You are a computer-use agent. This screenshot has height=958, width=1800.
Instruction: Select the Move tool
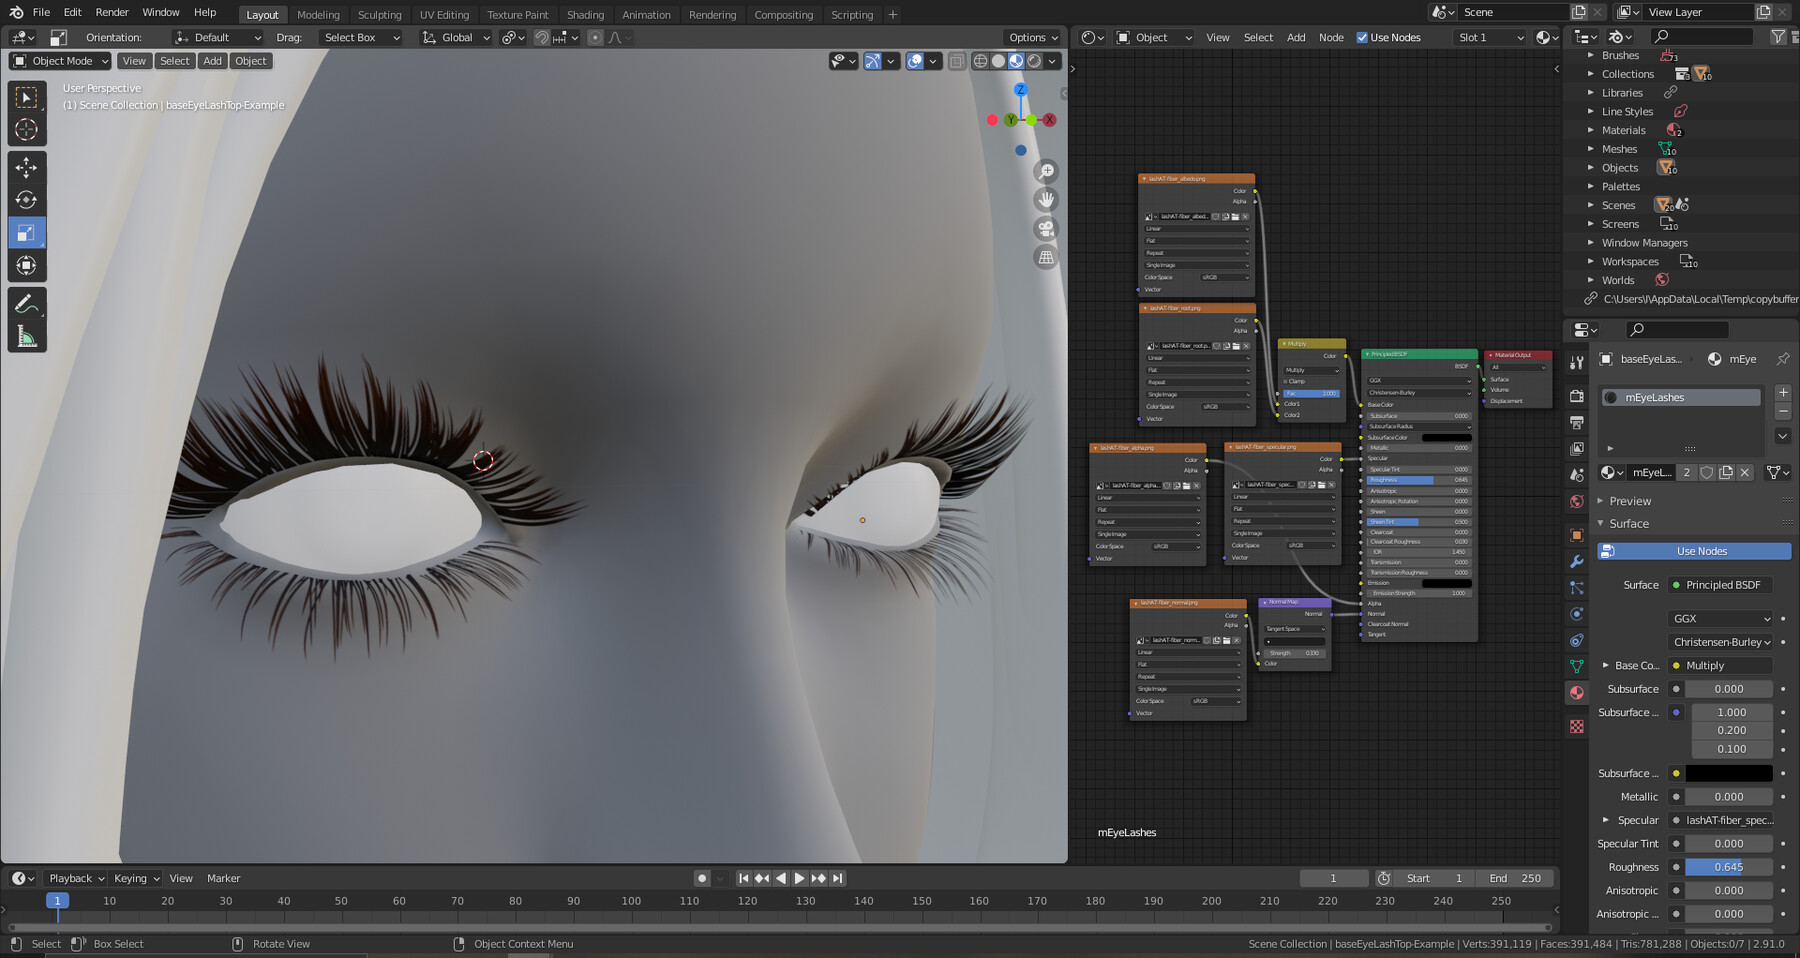pyautogui.click(x=27, y=167)
